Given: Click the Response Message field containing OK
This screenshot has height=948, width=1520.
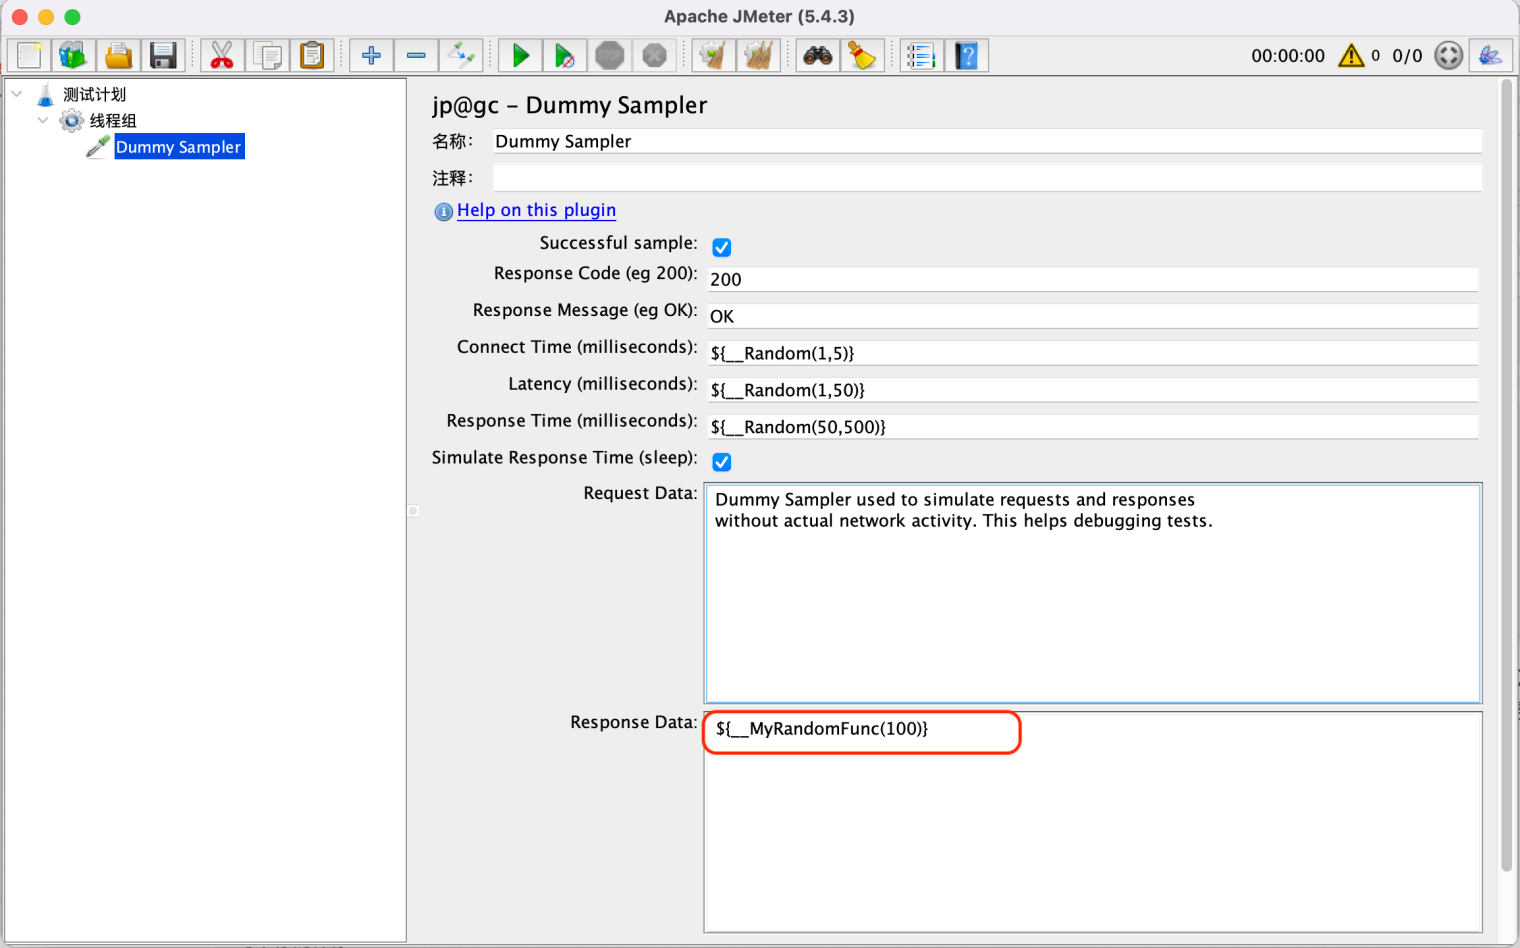Looking at the screenshot, I should (1093, 316).
